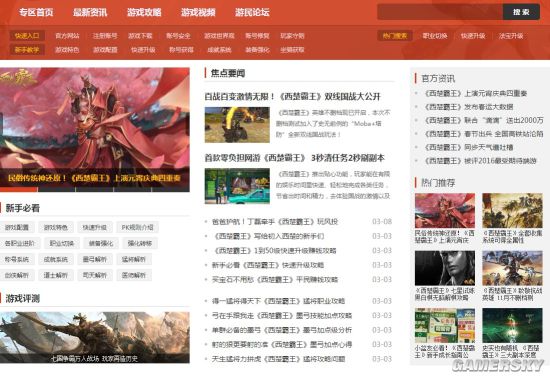Switch to the 游戏视频 navigation tab

tap(198, 12)
